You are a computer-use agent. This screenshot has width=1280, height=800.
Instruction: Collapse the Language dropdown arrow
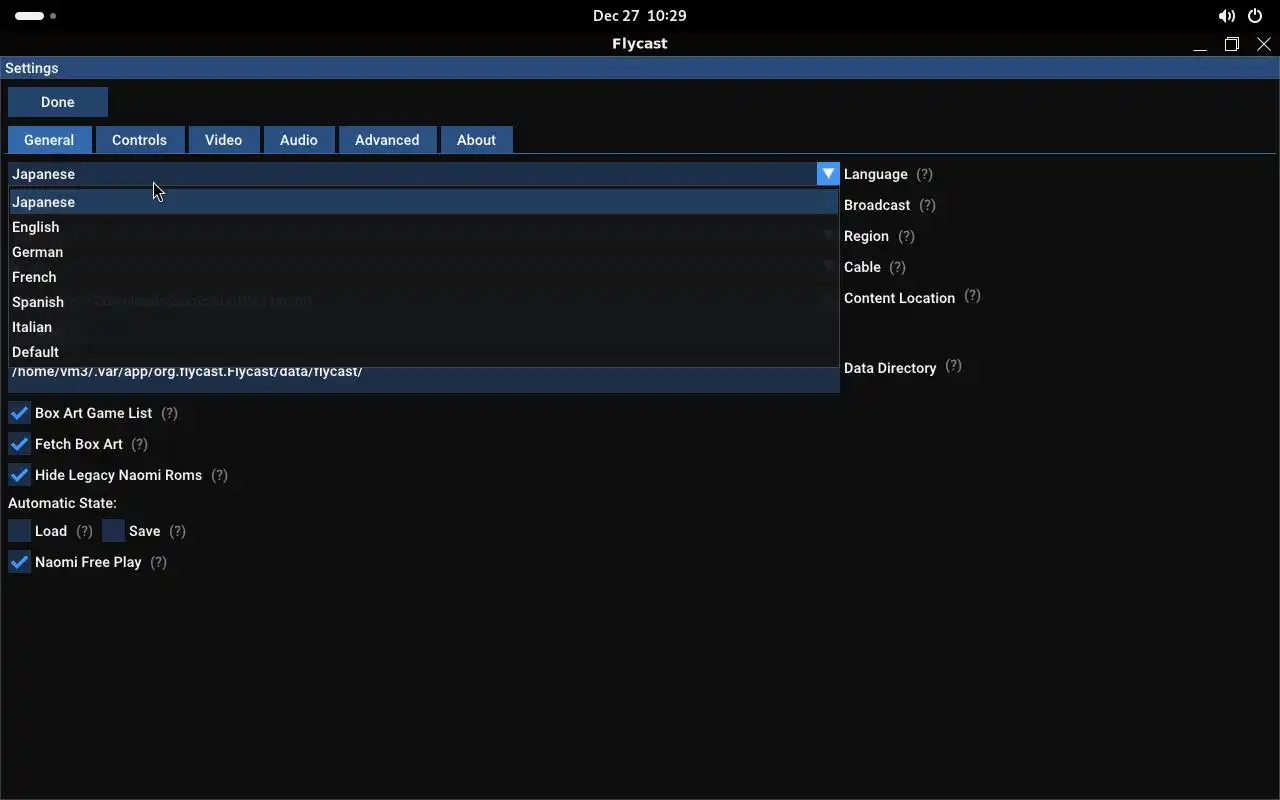828,174
